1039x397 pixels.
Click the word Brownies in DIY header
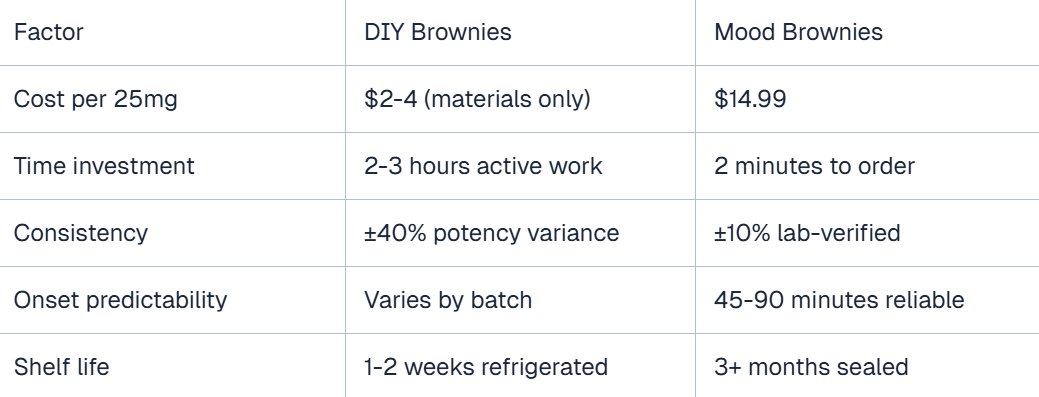point(461,32)
